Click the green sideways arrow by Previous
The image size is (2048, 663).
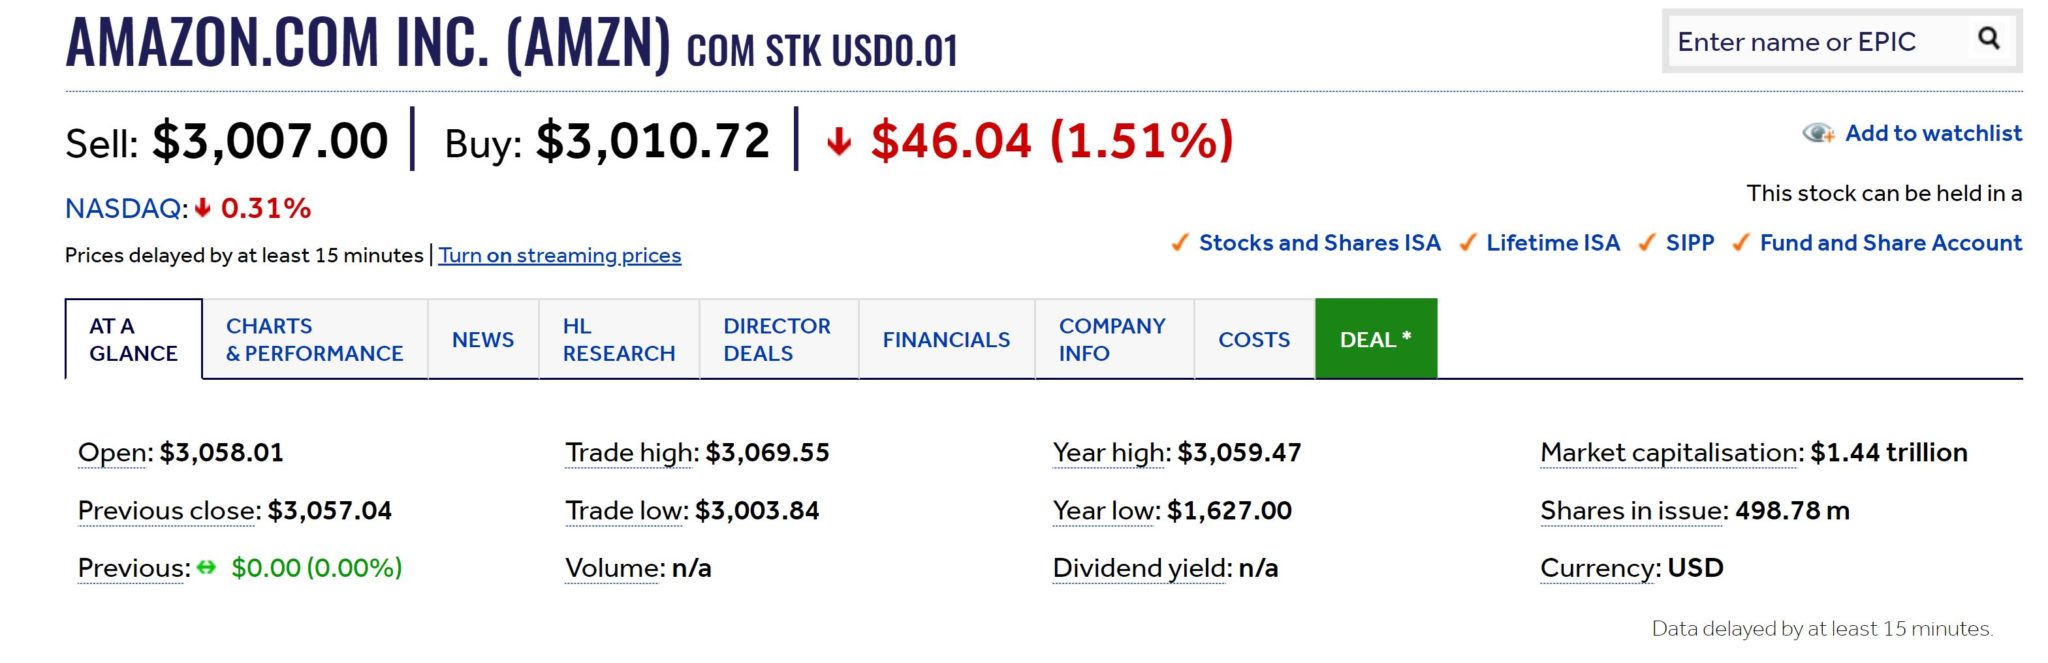(x=206, y=567)
